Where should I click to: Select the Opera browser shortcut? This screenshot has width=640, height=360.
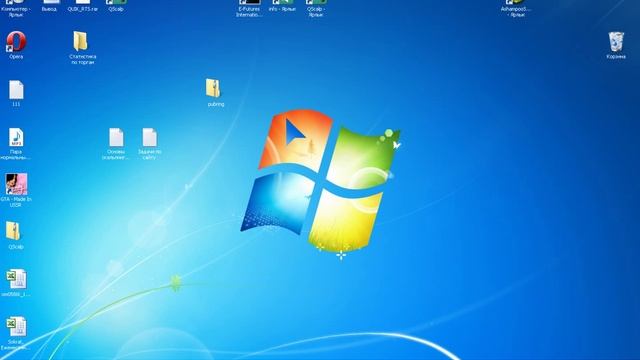click(16, 45)
